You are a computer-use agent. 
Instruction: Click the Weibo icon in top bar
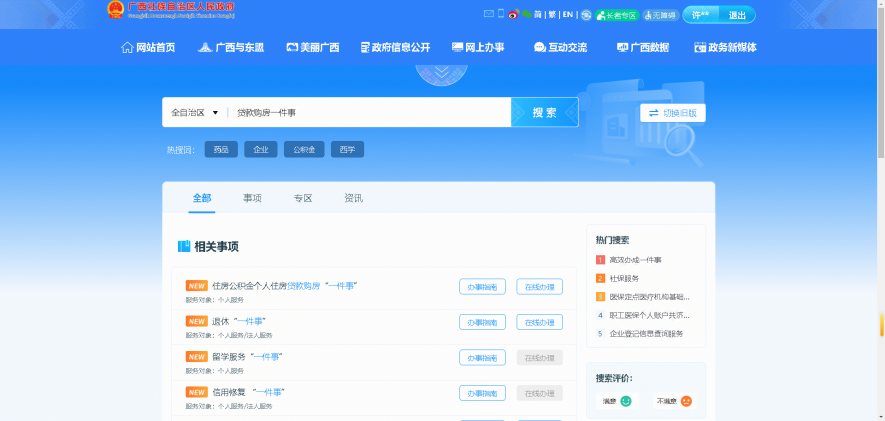click(x=513, y=14)
